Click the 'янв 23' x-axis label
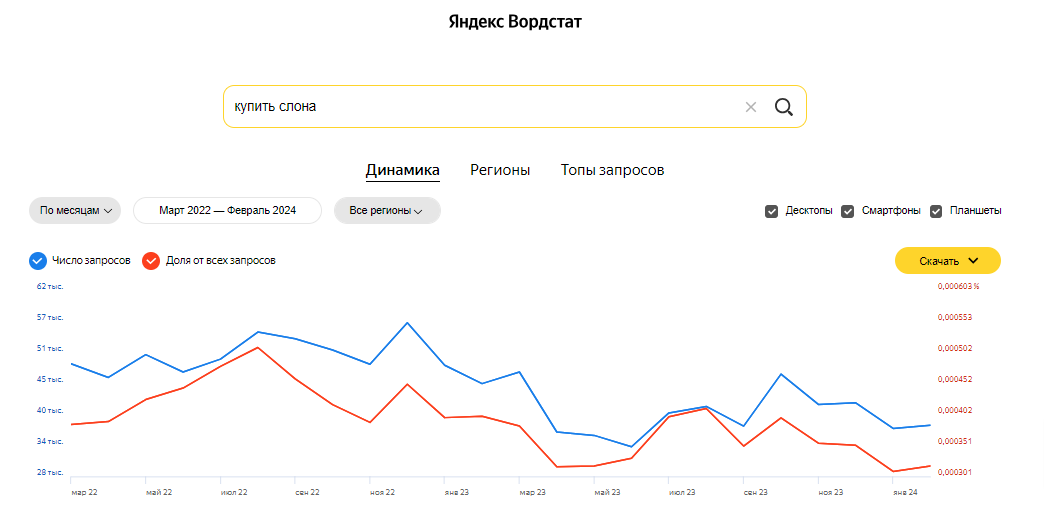This screenshot has height=507, width=1044. coord(457,492)
